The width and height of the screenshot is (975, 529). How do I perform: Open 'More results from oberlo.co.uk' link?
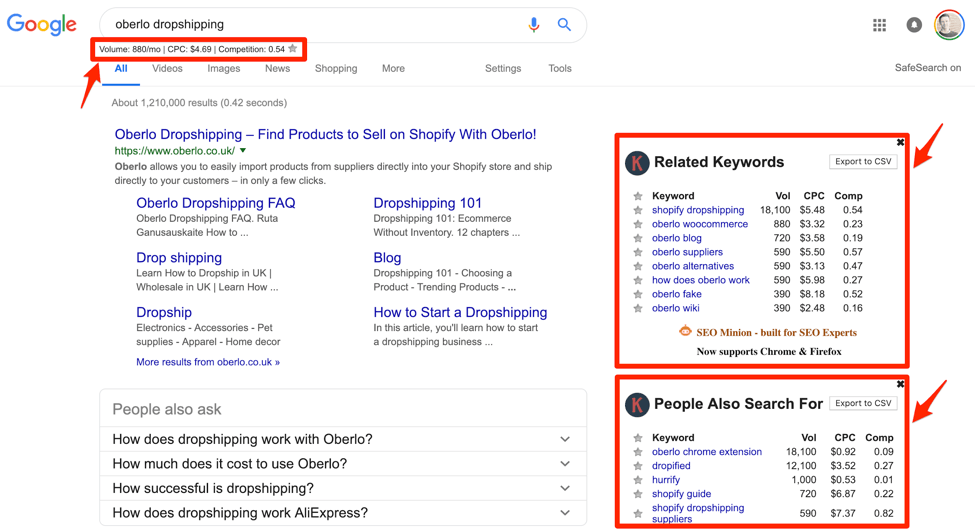tap(208, 362)
